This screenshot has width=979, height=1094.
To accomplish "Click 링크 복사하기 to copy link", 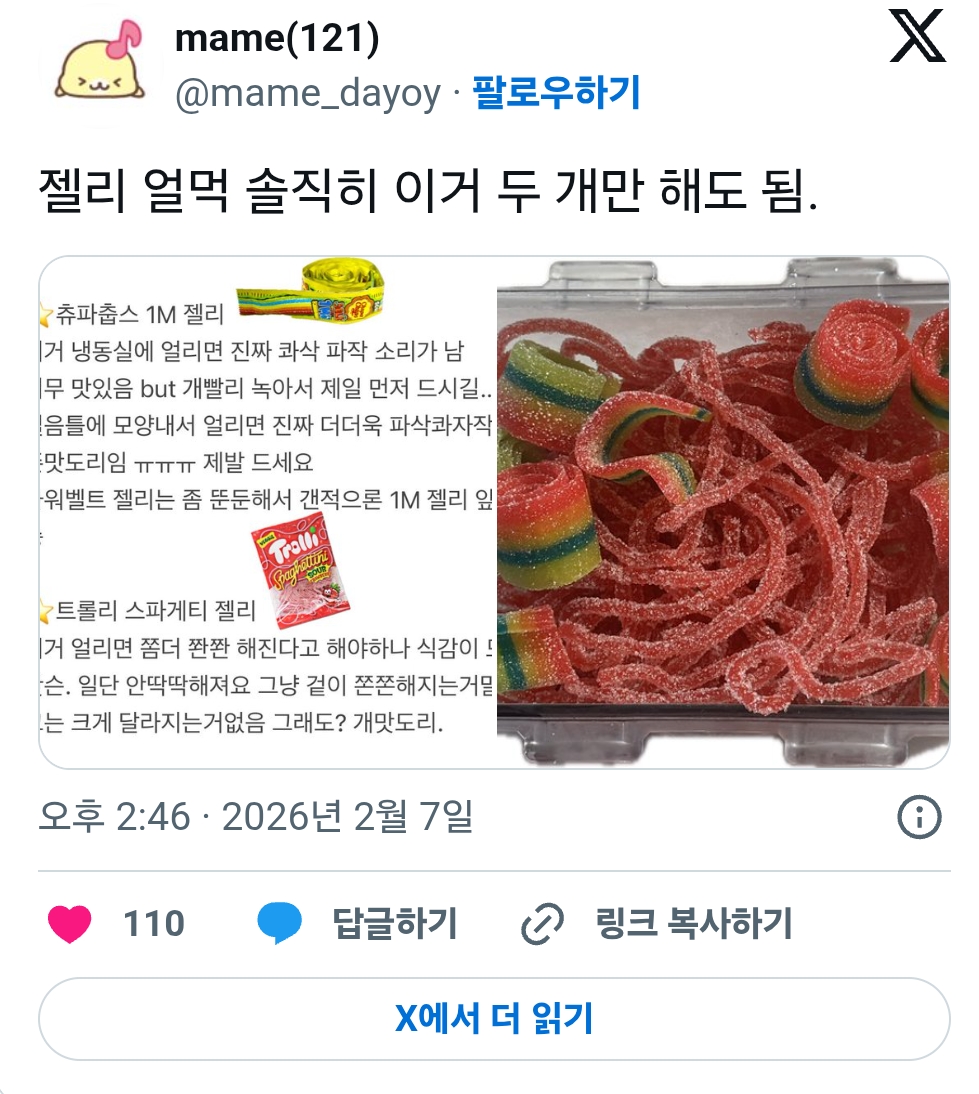I will (x=694, y=924).
